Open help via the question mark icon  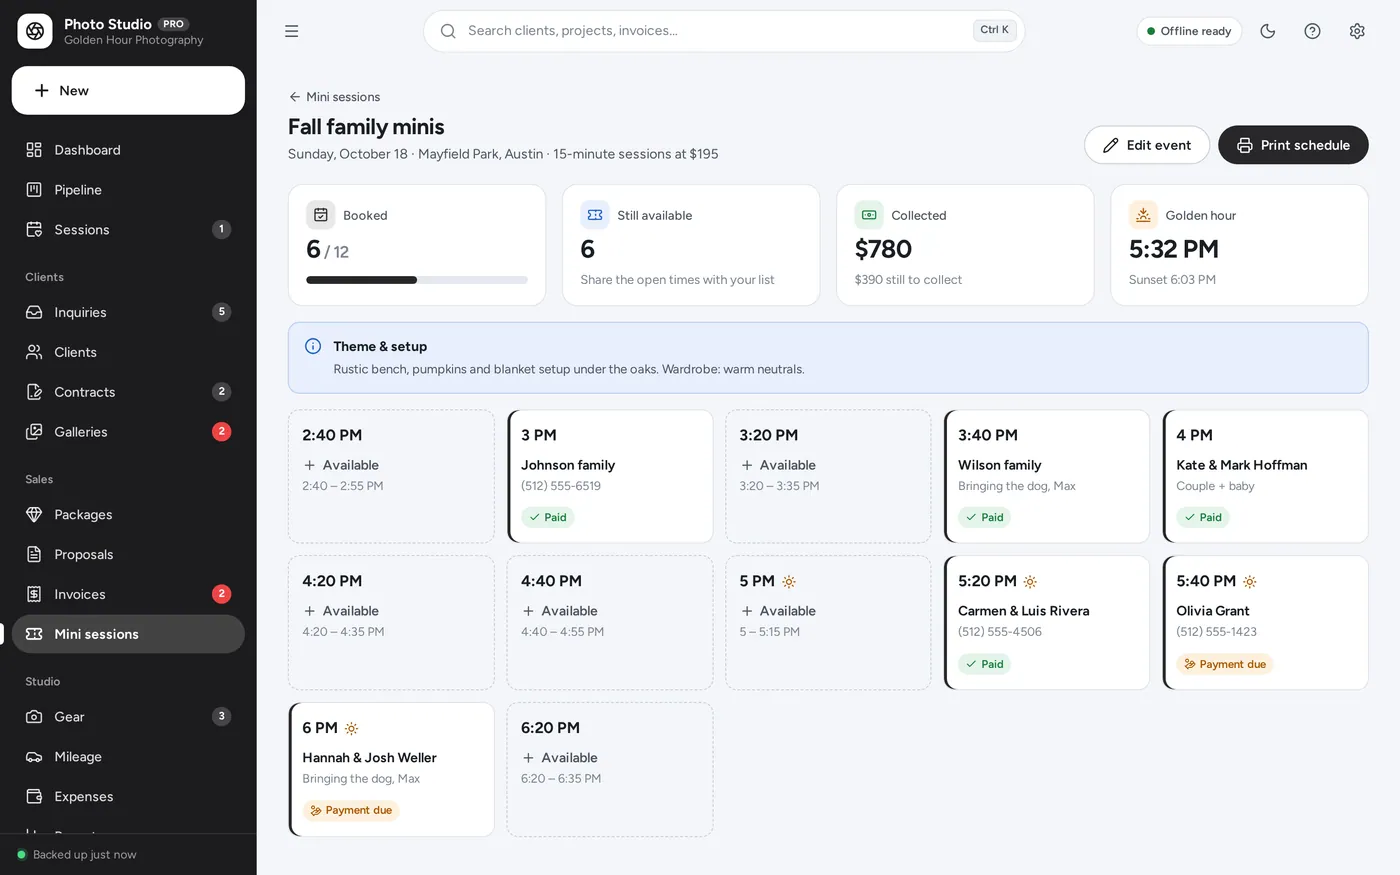coord(1313,31)
